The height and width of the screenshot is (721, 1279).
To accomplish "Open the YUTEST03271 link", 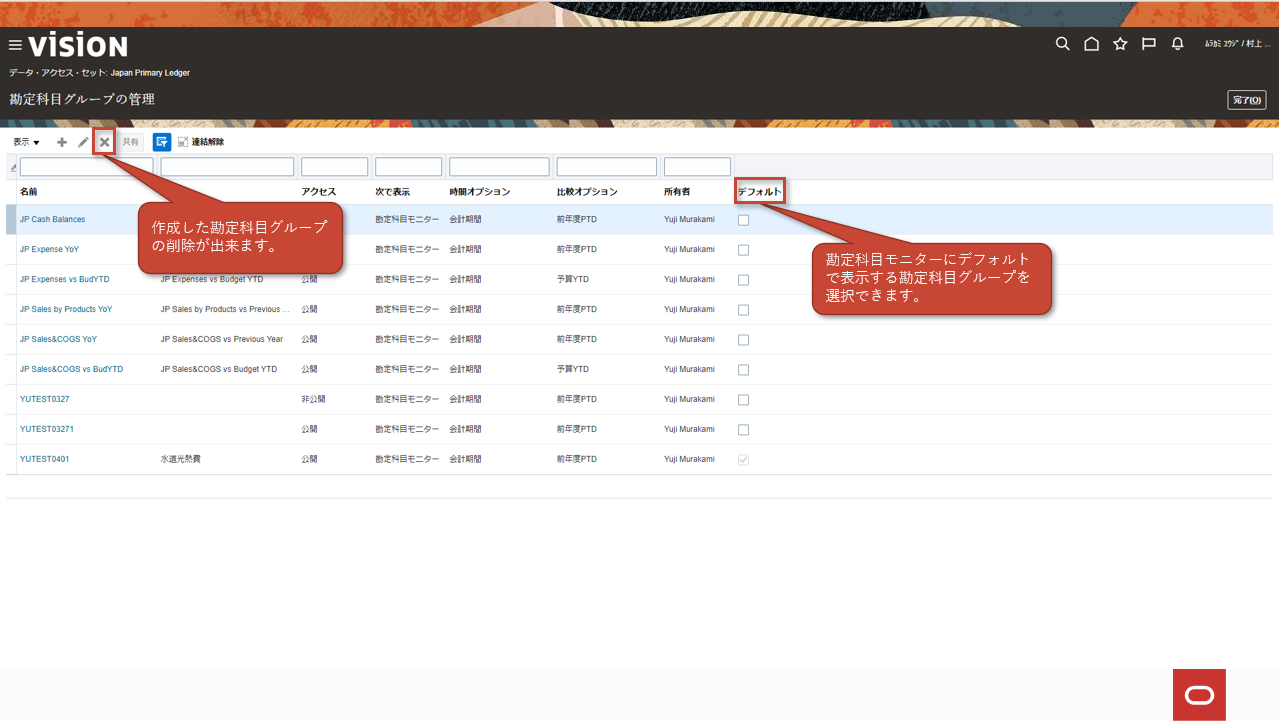I will click(x=47, y=429).
